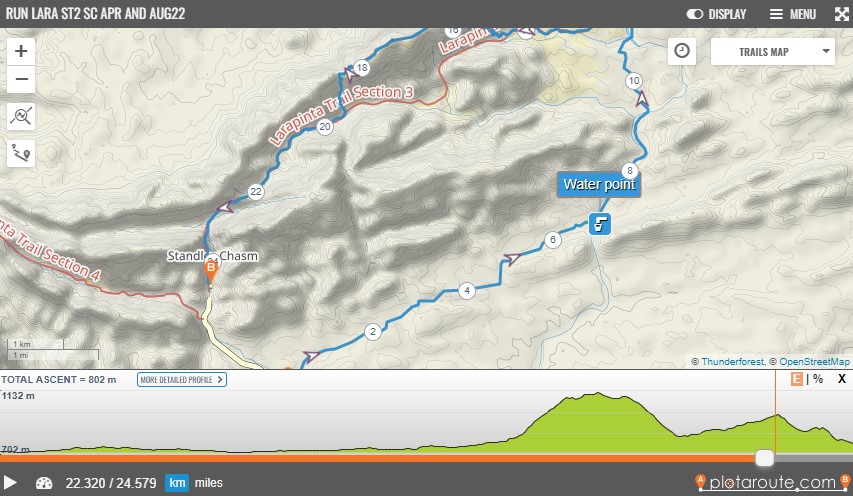Expand MORE DETAILED PROFILE
The width and height of the screenshot is (853, 496).
coord(182,380)
